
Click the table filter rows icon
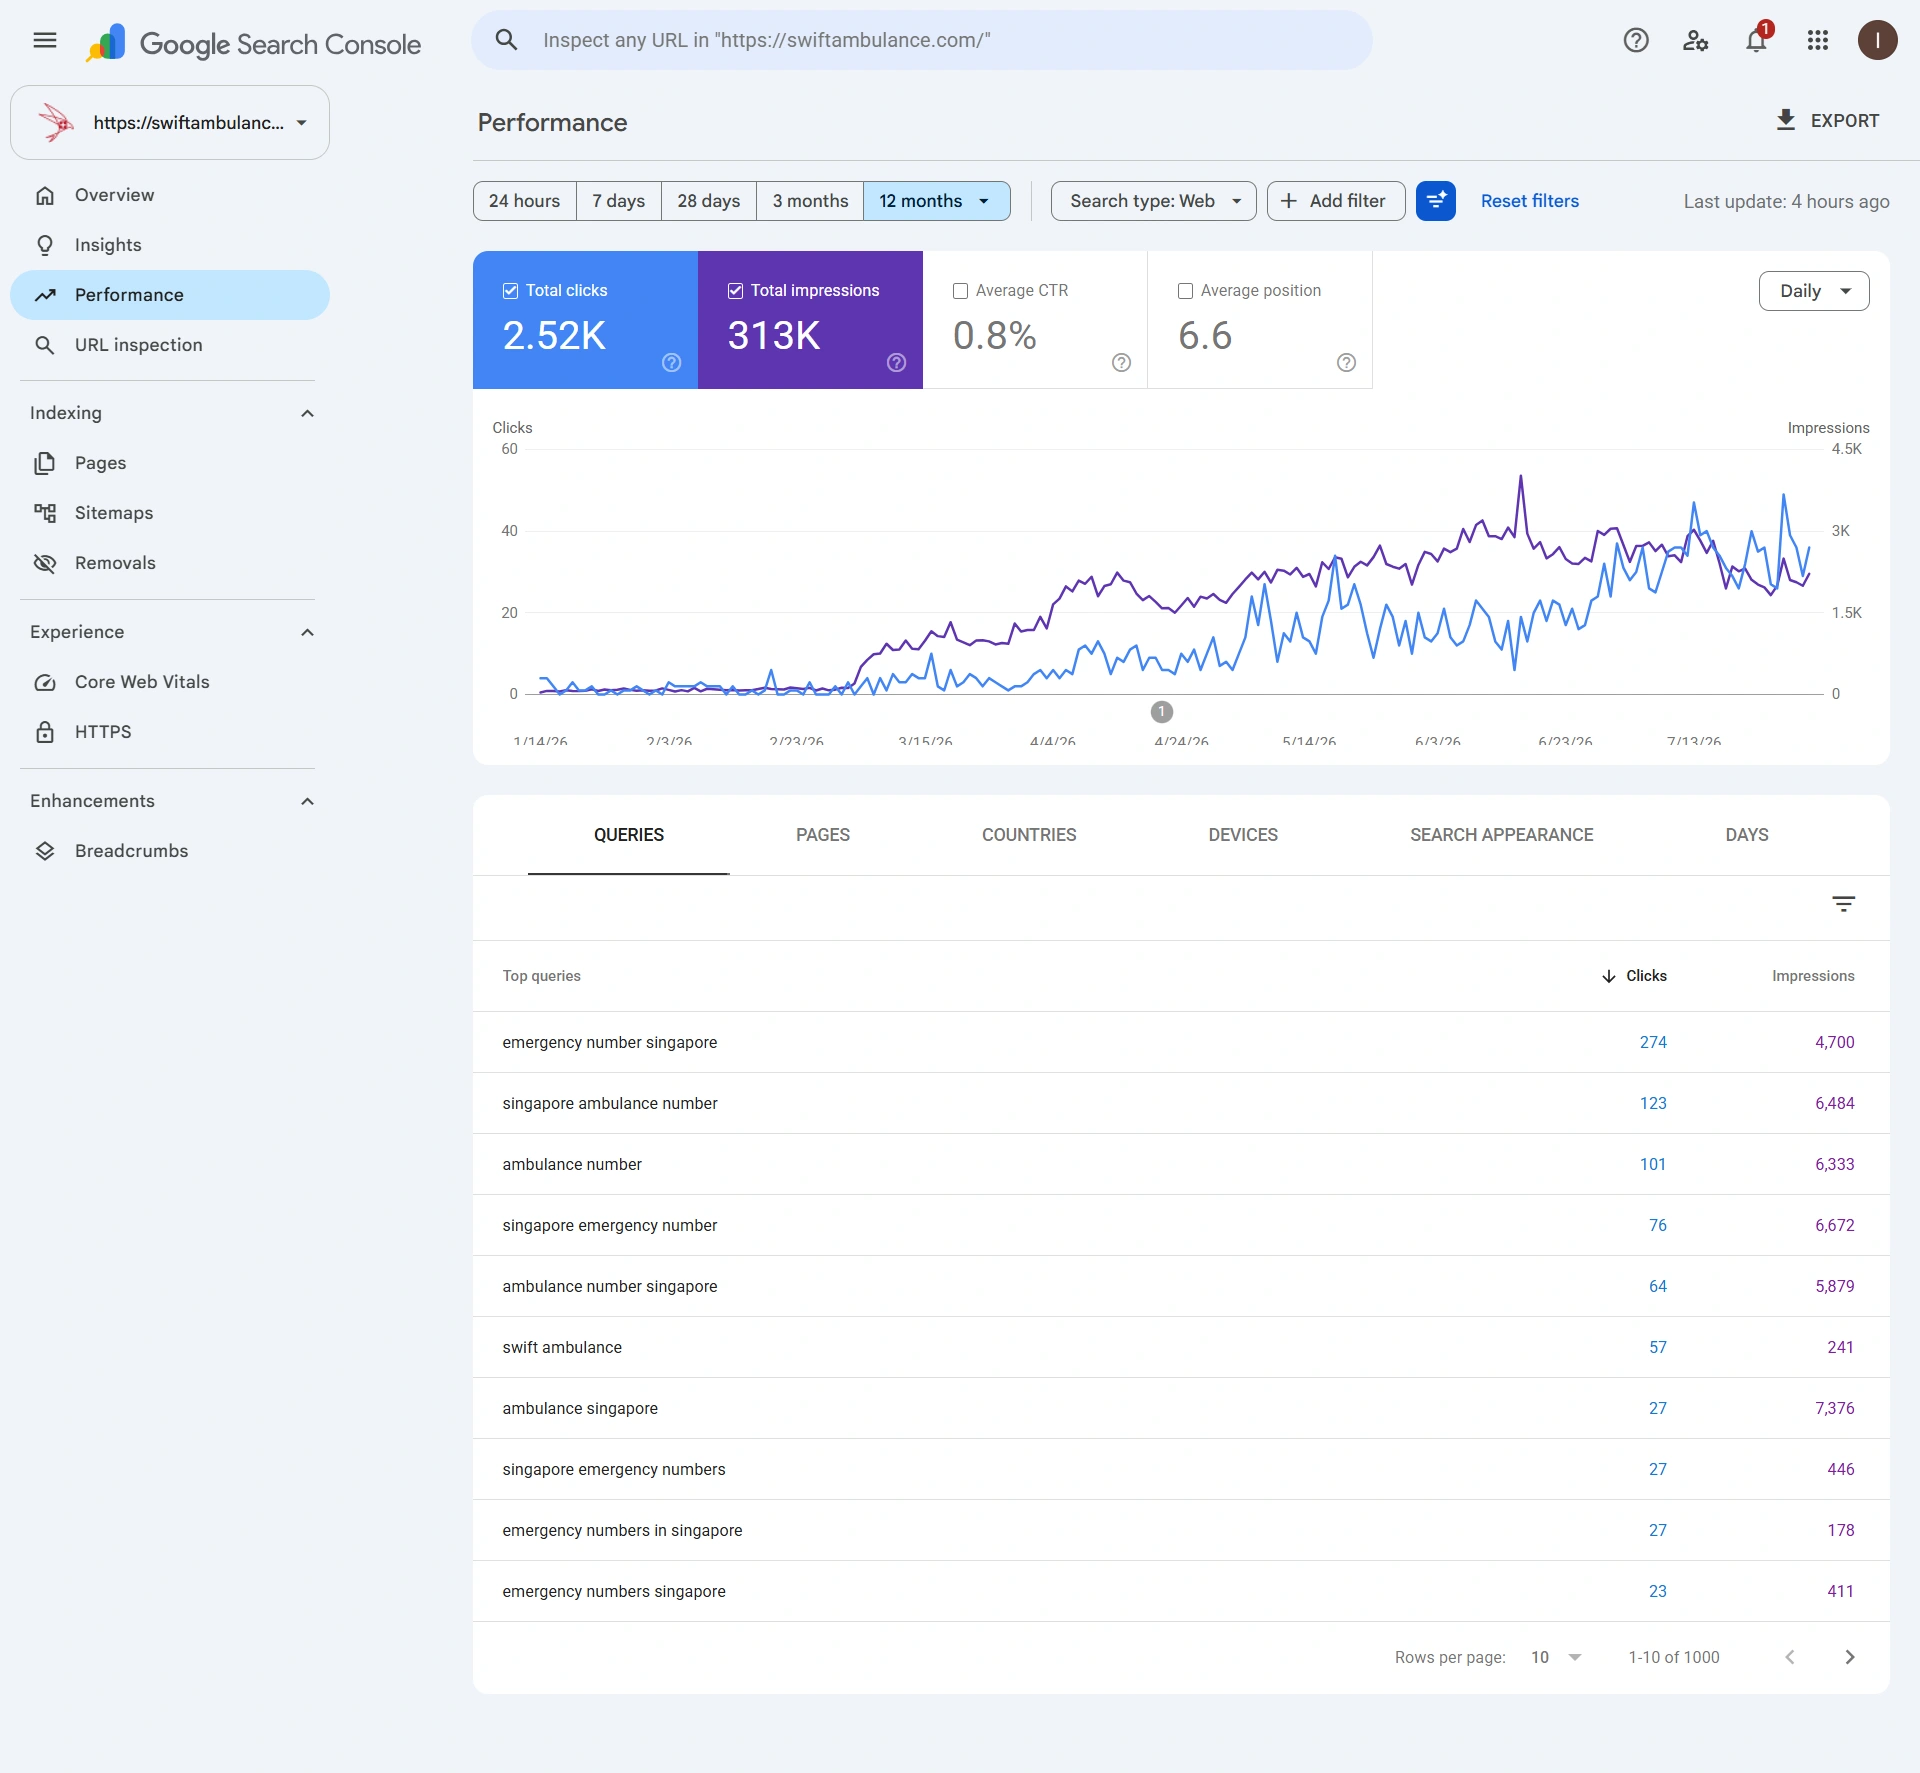[x=1844, y=904]
